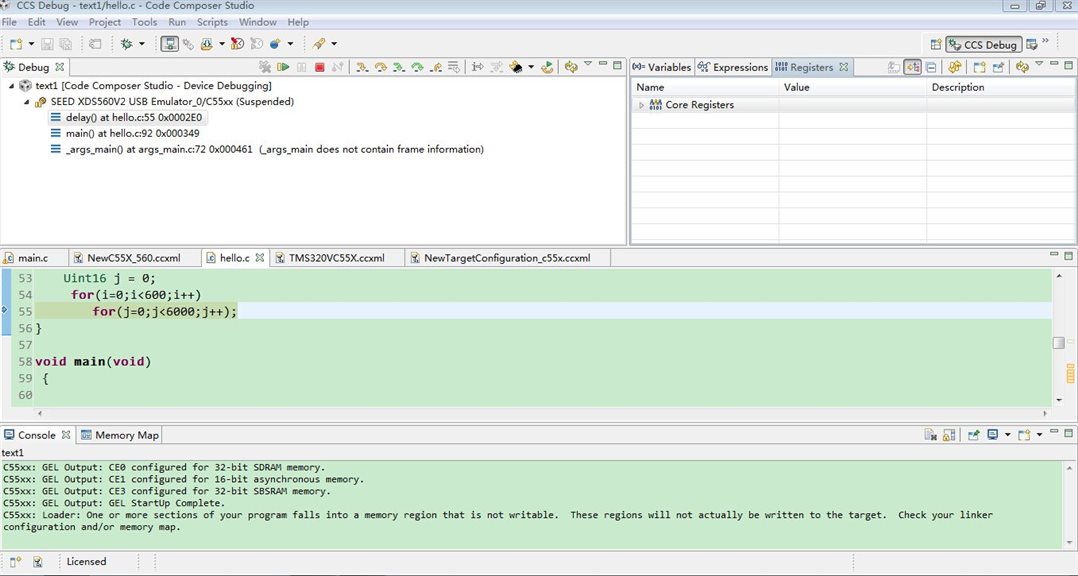Screen dimensions: 1078x576
Task: Click the Assembly Step Over icon
Action: [417, 67]
